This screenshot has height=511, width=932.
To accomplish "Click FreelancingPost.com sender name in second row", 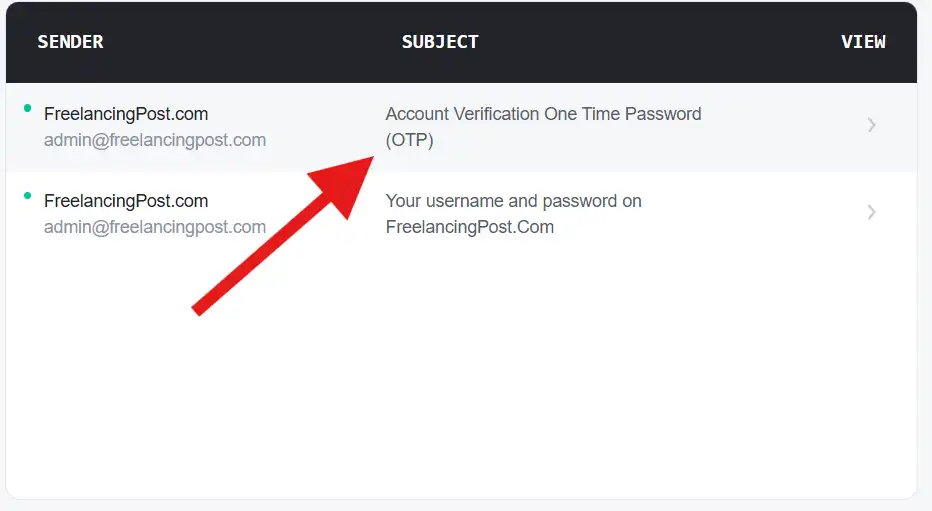I will [126, 201].
